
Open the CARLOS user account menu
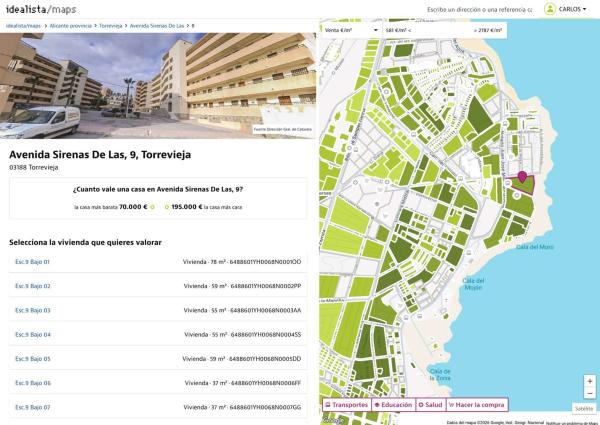572,9
